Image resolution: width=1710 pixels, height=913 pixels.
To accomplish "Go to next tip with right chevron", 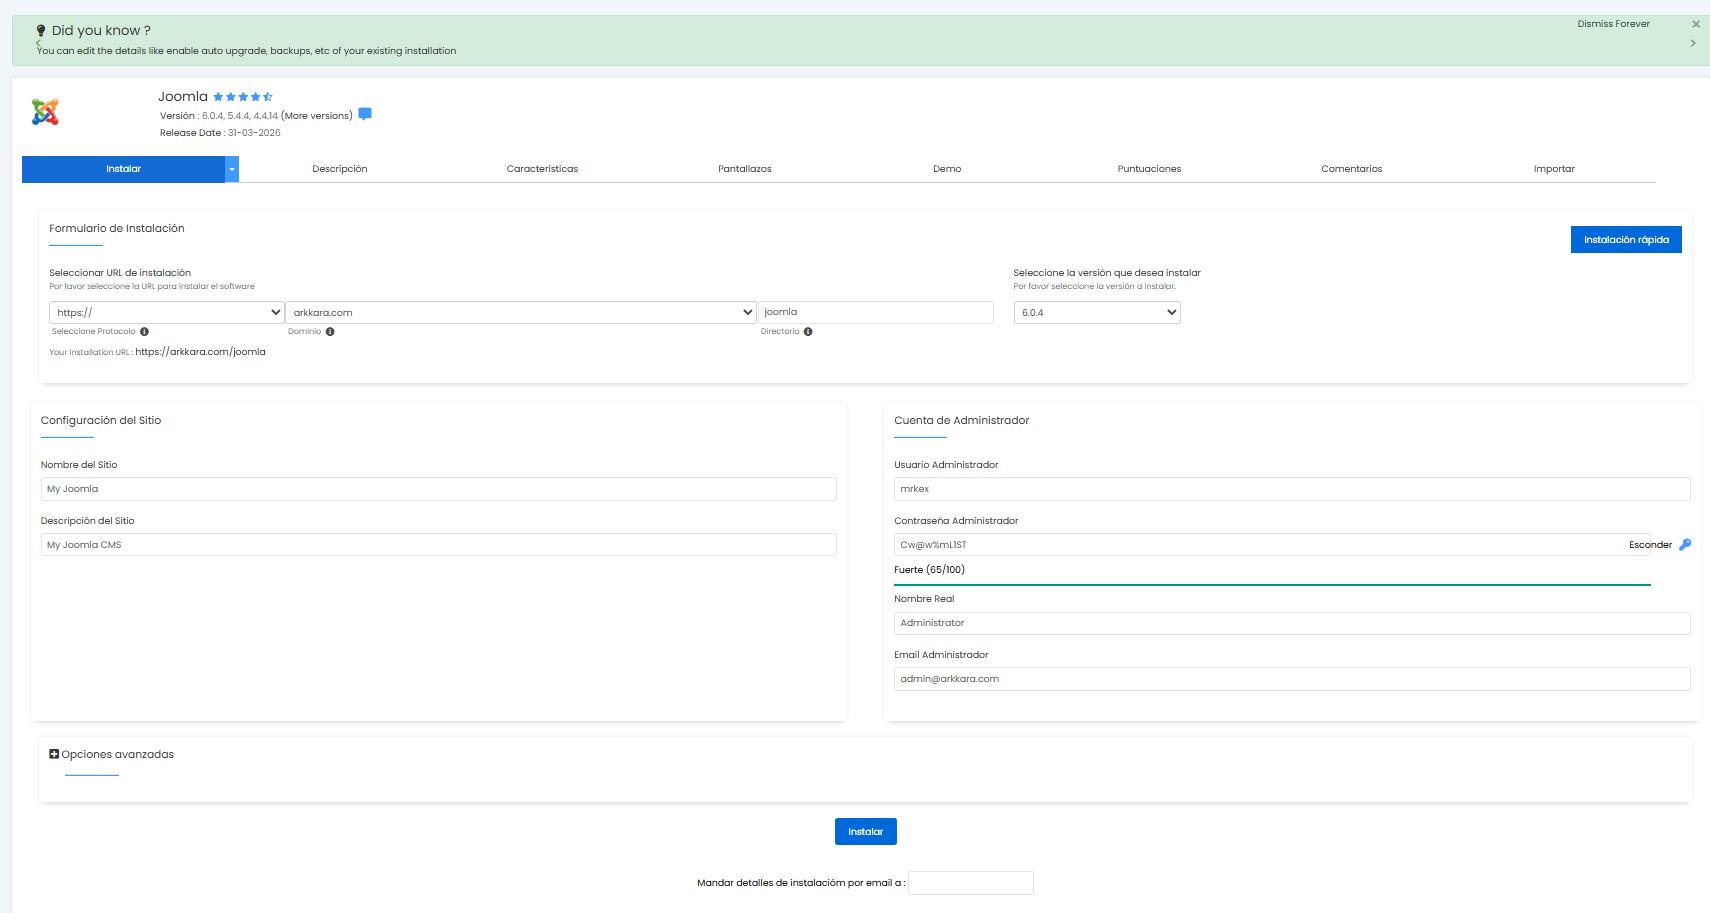I will click(1693, 43).
